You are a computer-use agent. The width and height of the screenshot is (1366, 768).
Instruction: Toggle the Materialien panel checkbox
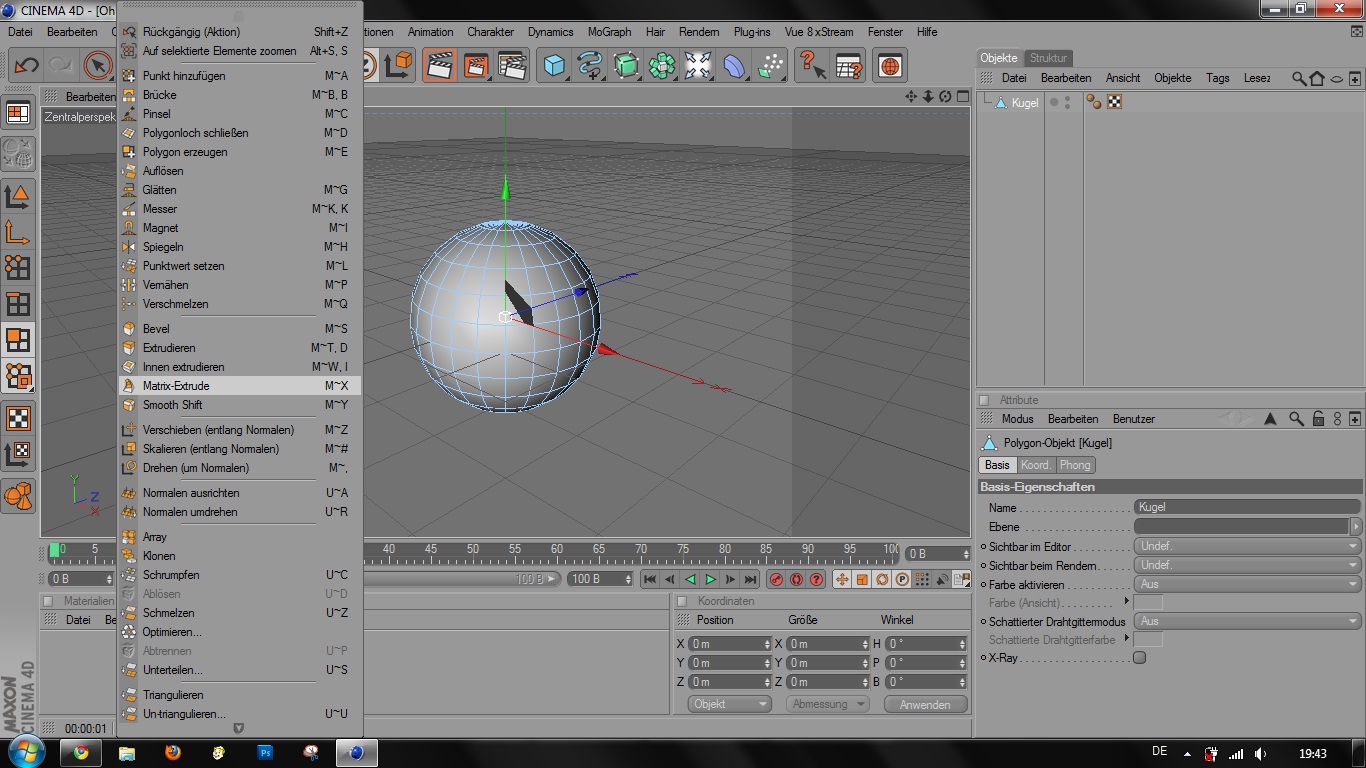tap(47, 601)
